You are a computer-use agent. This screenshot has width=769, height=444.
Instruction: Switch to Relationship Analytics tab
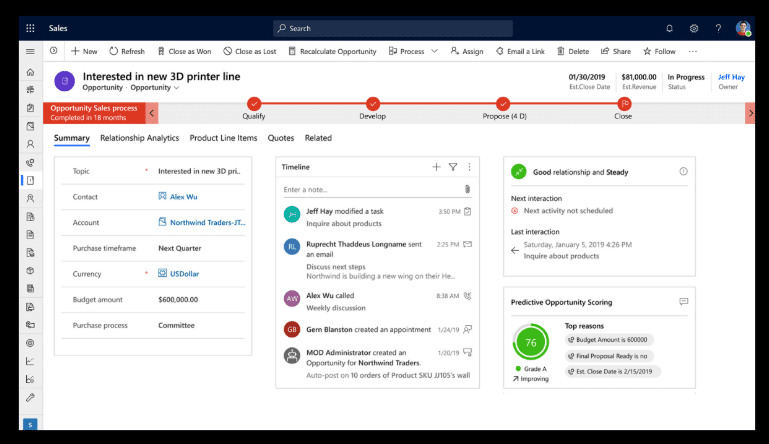pos(139,138)
